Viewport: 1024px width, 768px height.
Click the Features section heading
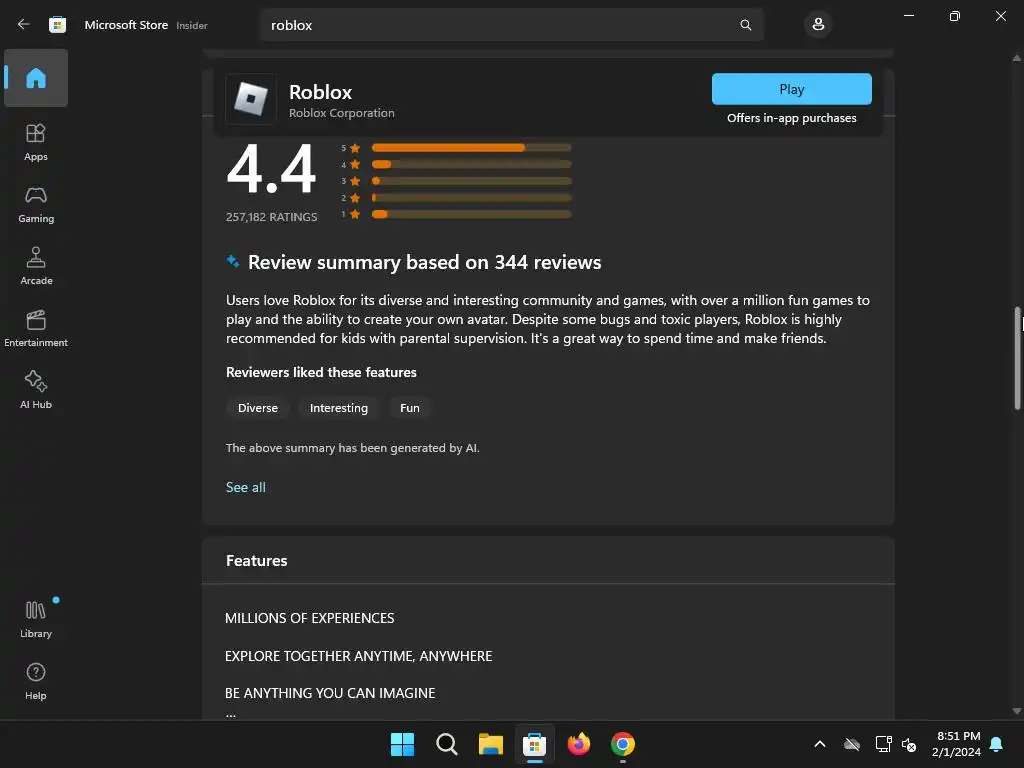(x=257, y=560)
